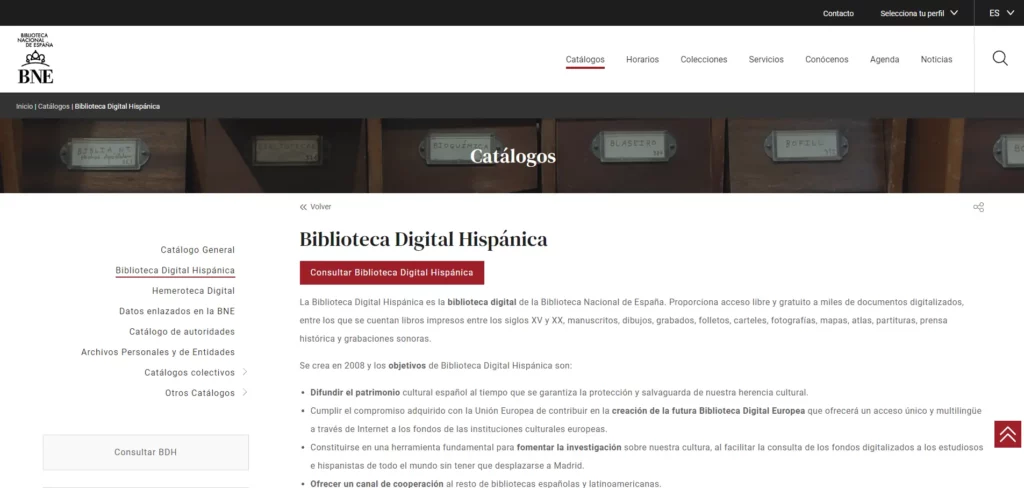1024x488 pixels.
Task: Open the Selecciona tu perfil dropdown
Action: point(919,13)
